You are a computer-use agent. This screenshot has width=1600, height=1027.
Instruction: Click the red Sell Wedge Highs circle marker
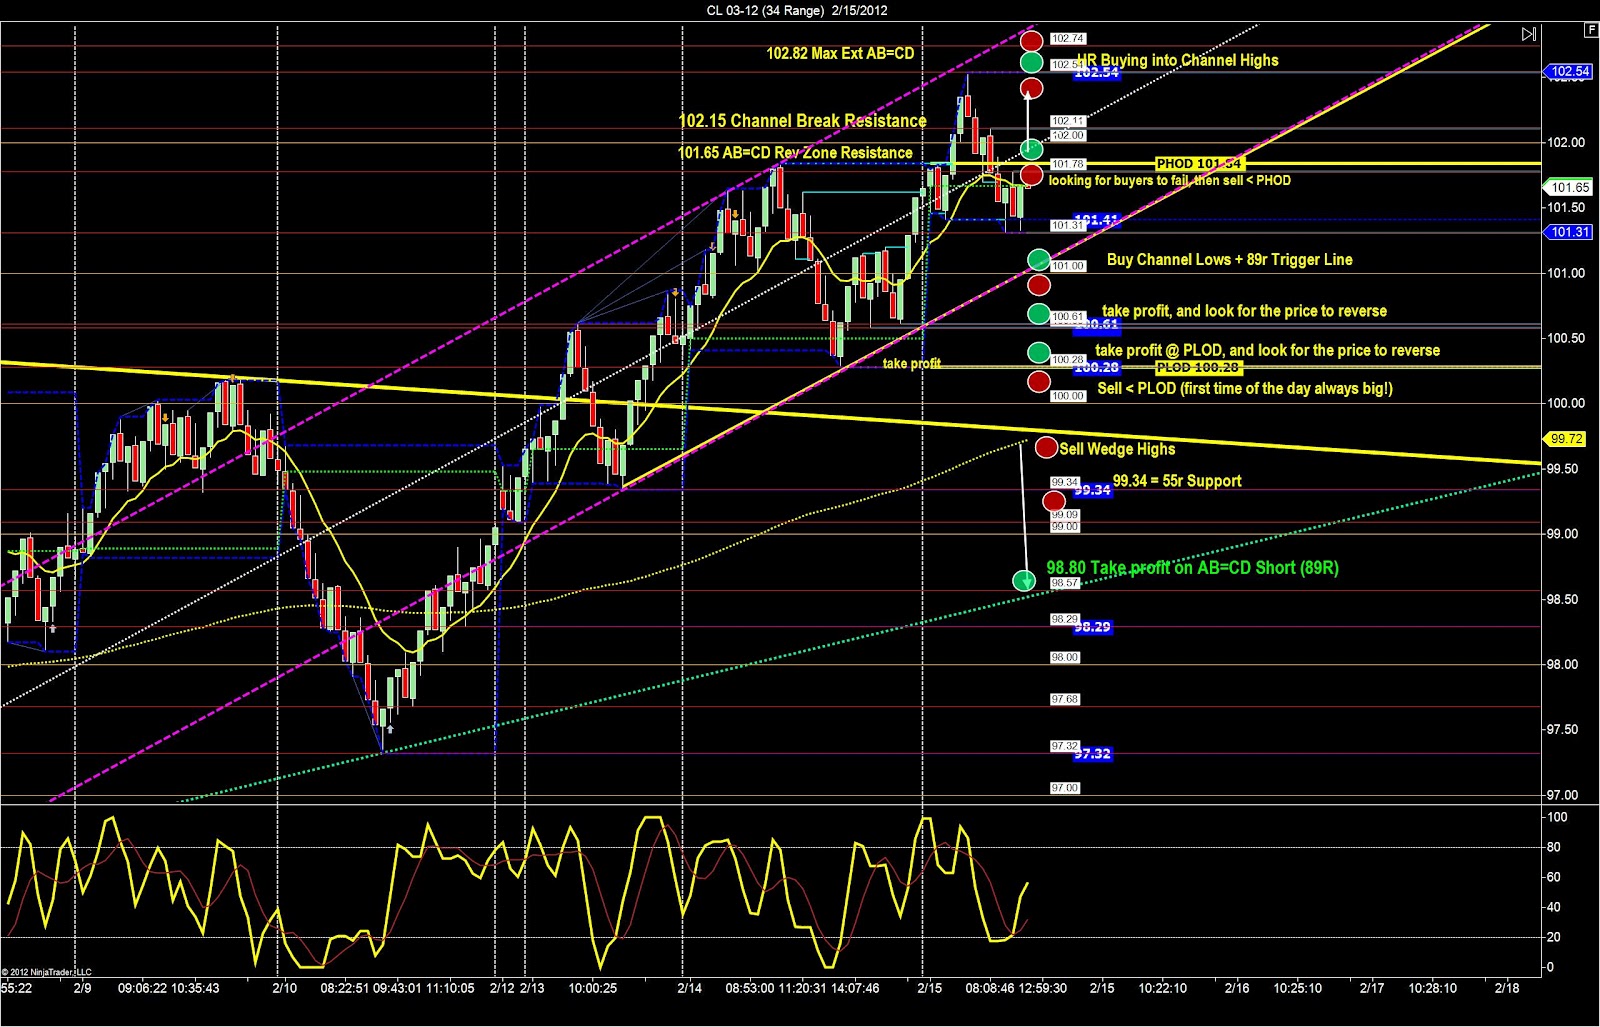coord(1045,447)
